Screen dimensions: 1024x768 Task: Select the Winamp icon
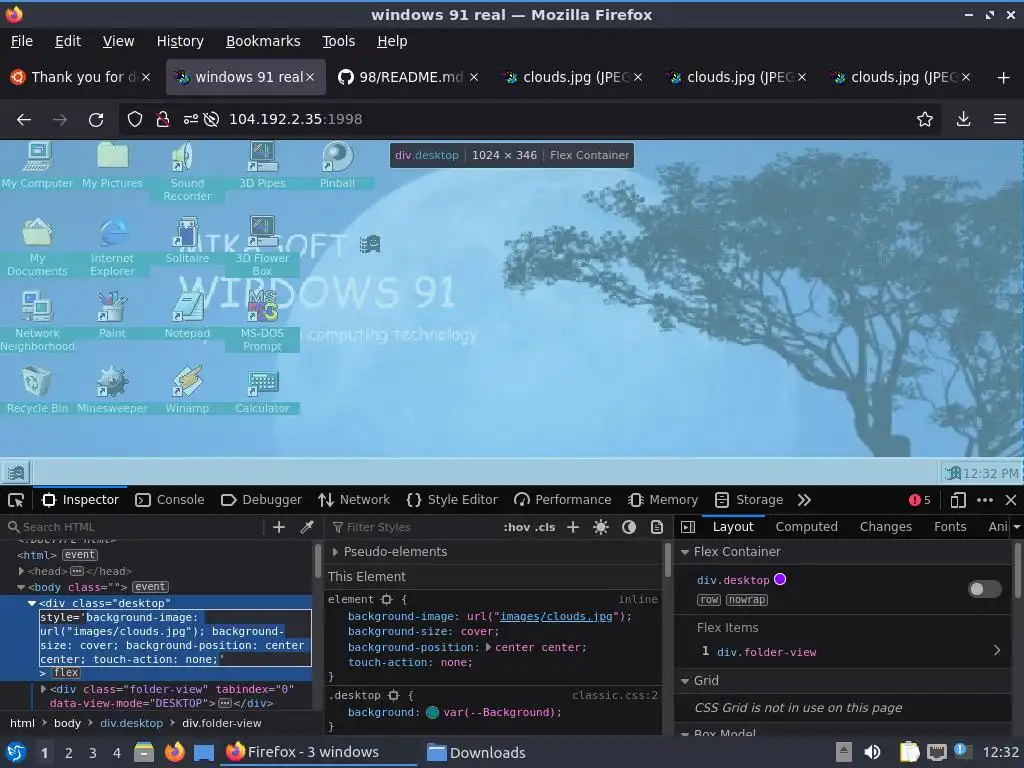[187, 391]
